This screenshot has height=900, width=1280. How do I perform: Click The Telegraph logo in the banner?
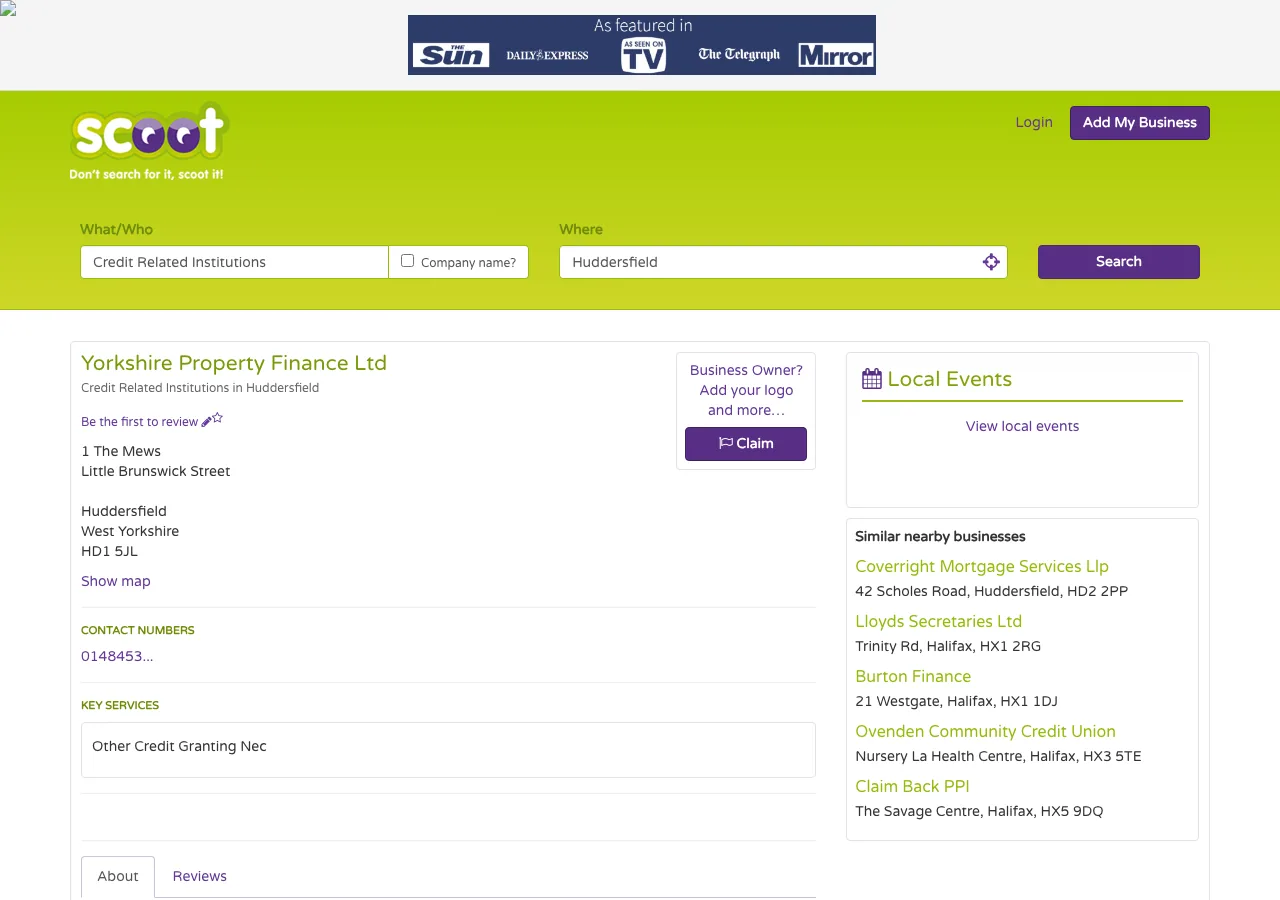(739, 54)
